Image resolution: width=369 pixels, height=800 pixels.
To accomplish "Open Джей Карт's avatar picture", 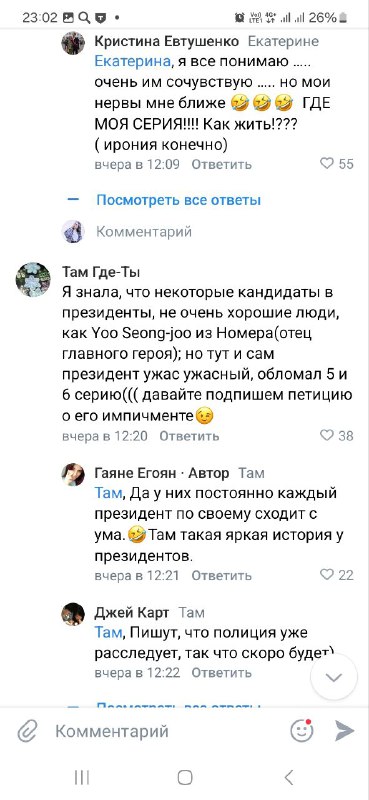I will (73, 614).
